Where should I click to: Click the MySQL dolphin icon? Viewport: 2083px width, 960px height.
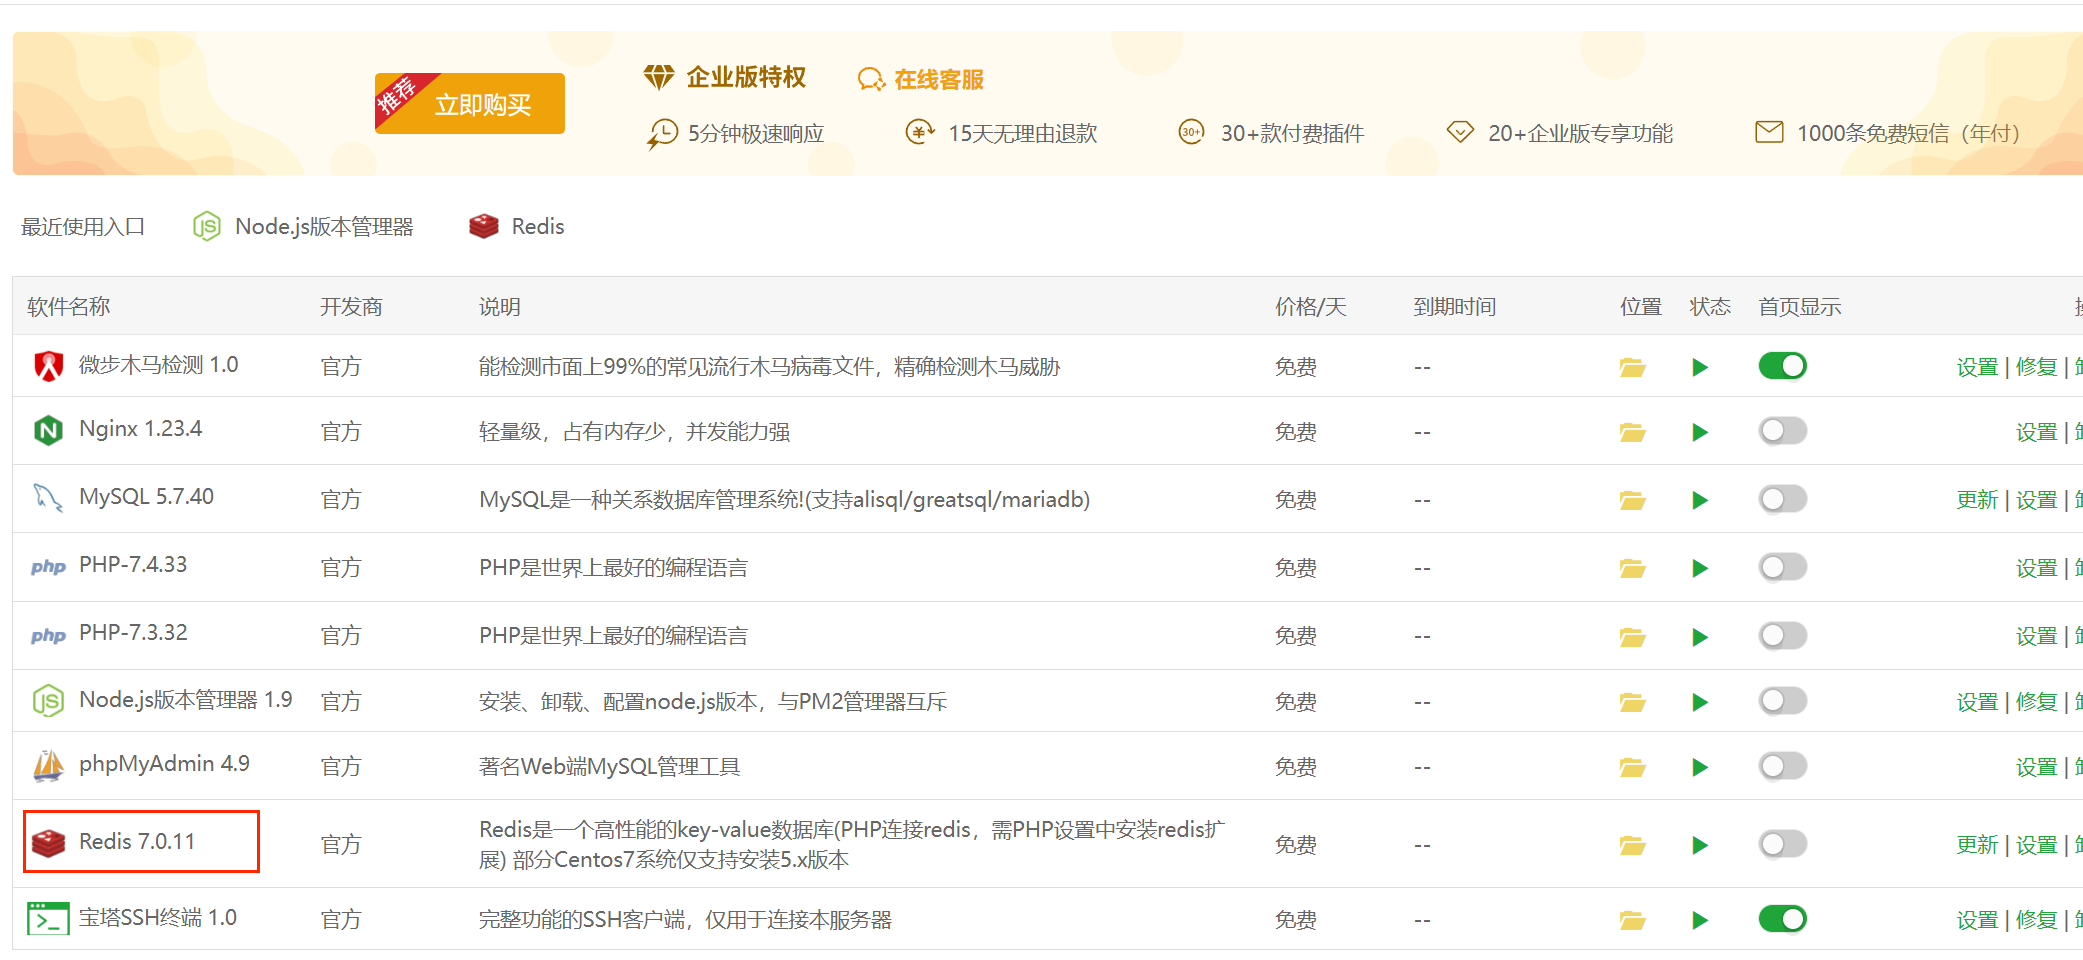48,498
